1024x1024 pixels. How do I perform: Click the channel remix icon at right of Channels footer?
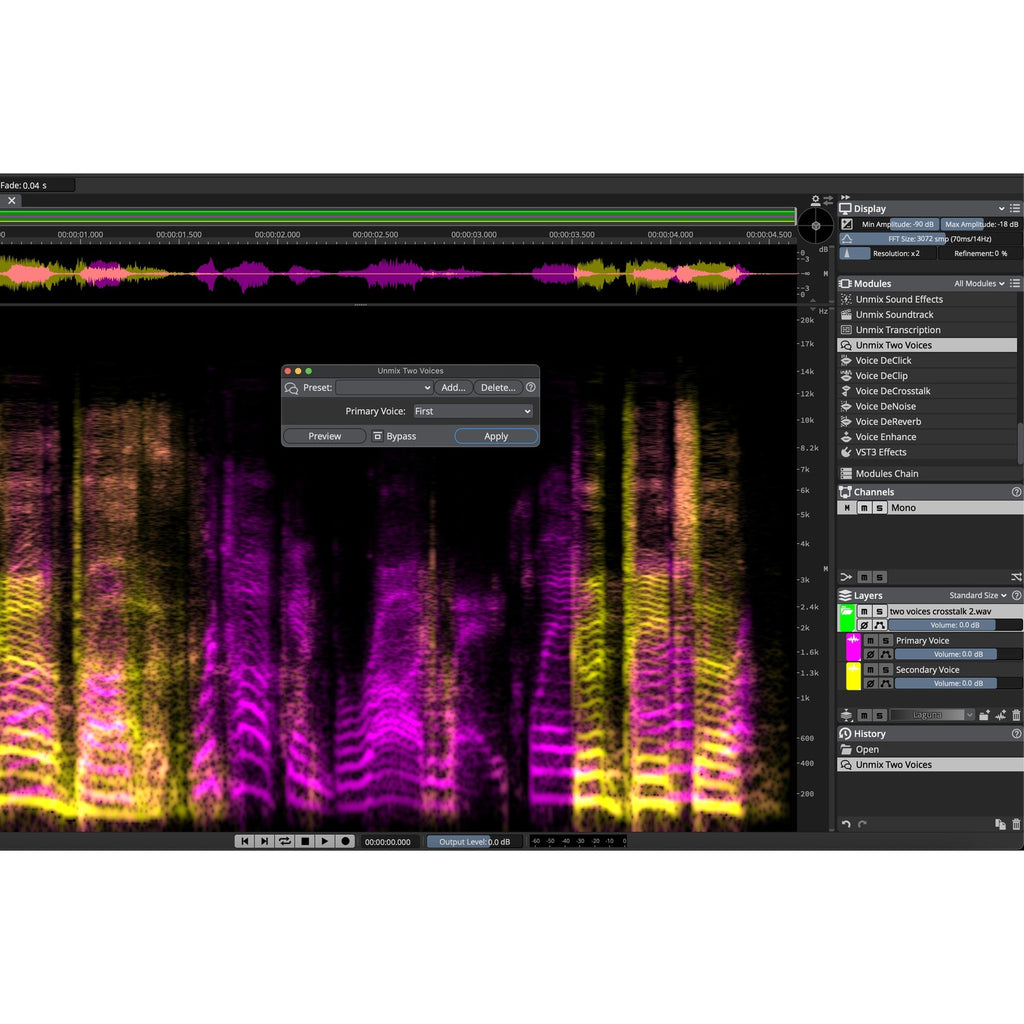[1016, 577]
